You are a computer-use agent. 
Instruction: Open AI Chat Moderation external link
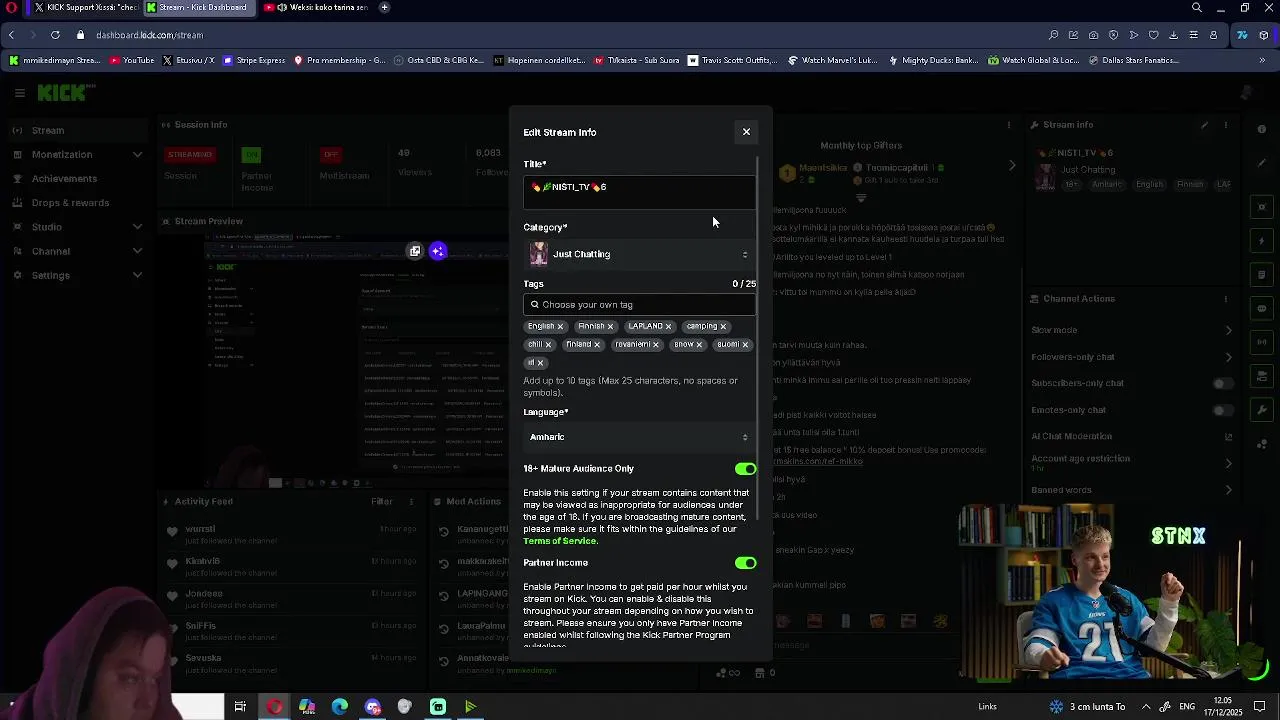(1229, 437)
